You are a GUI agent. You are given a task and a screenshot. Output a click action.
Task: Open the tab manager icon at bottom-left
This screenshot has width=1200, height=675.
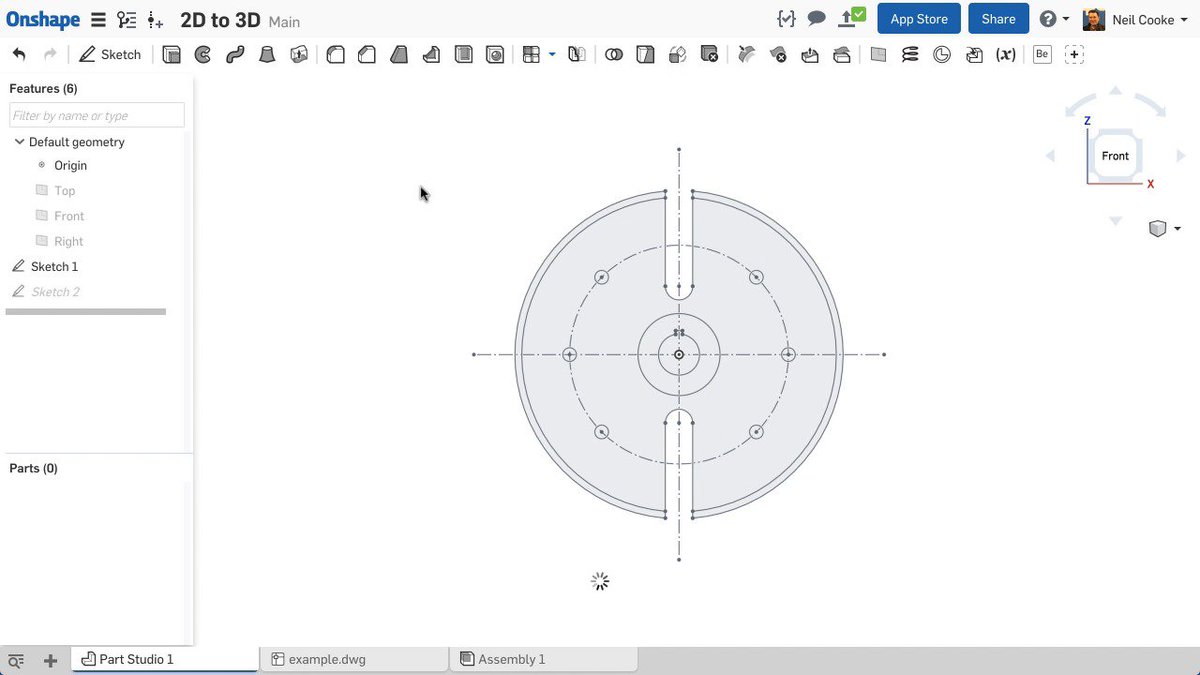click(x=16, y=660)
